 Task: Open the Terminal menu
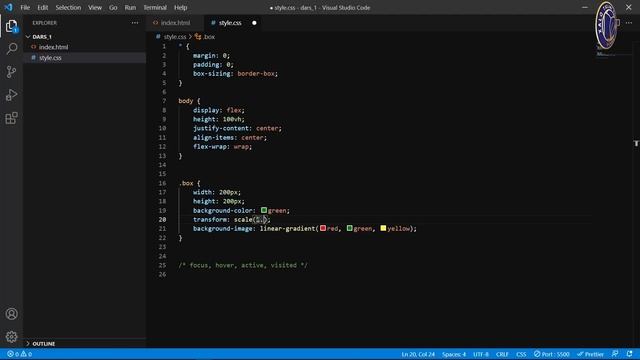click(x=155, y=7)
